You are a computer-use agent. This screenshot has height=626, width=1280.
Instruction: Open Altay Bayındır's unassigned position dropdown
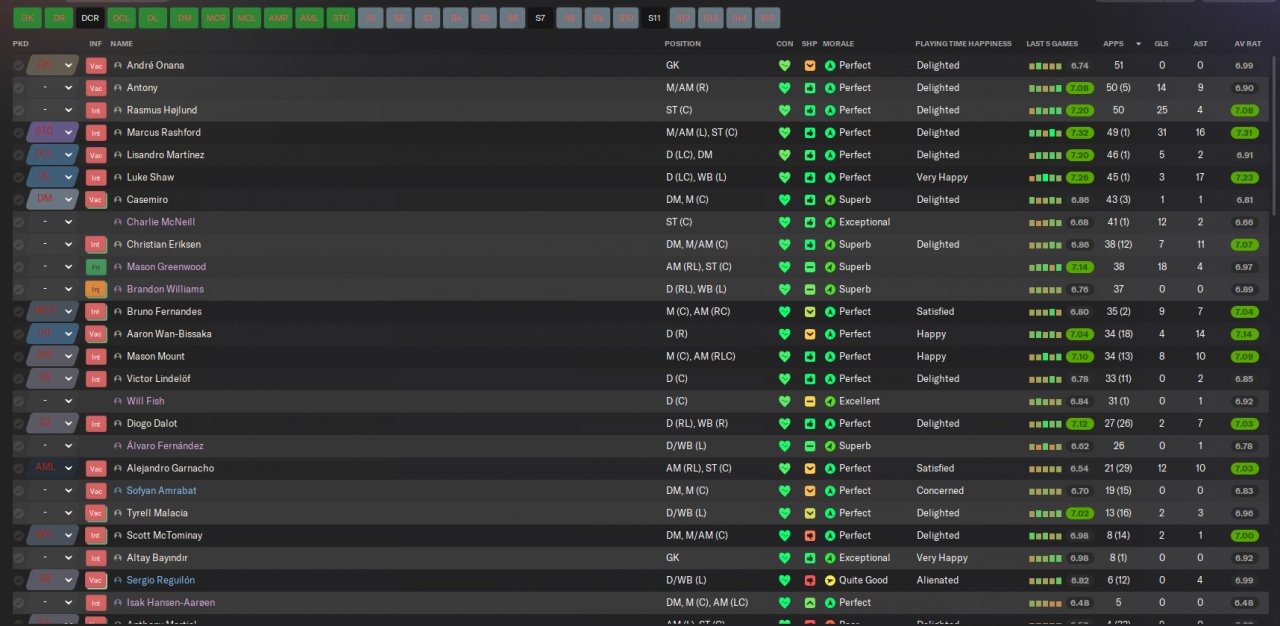point(53,558)
